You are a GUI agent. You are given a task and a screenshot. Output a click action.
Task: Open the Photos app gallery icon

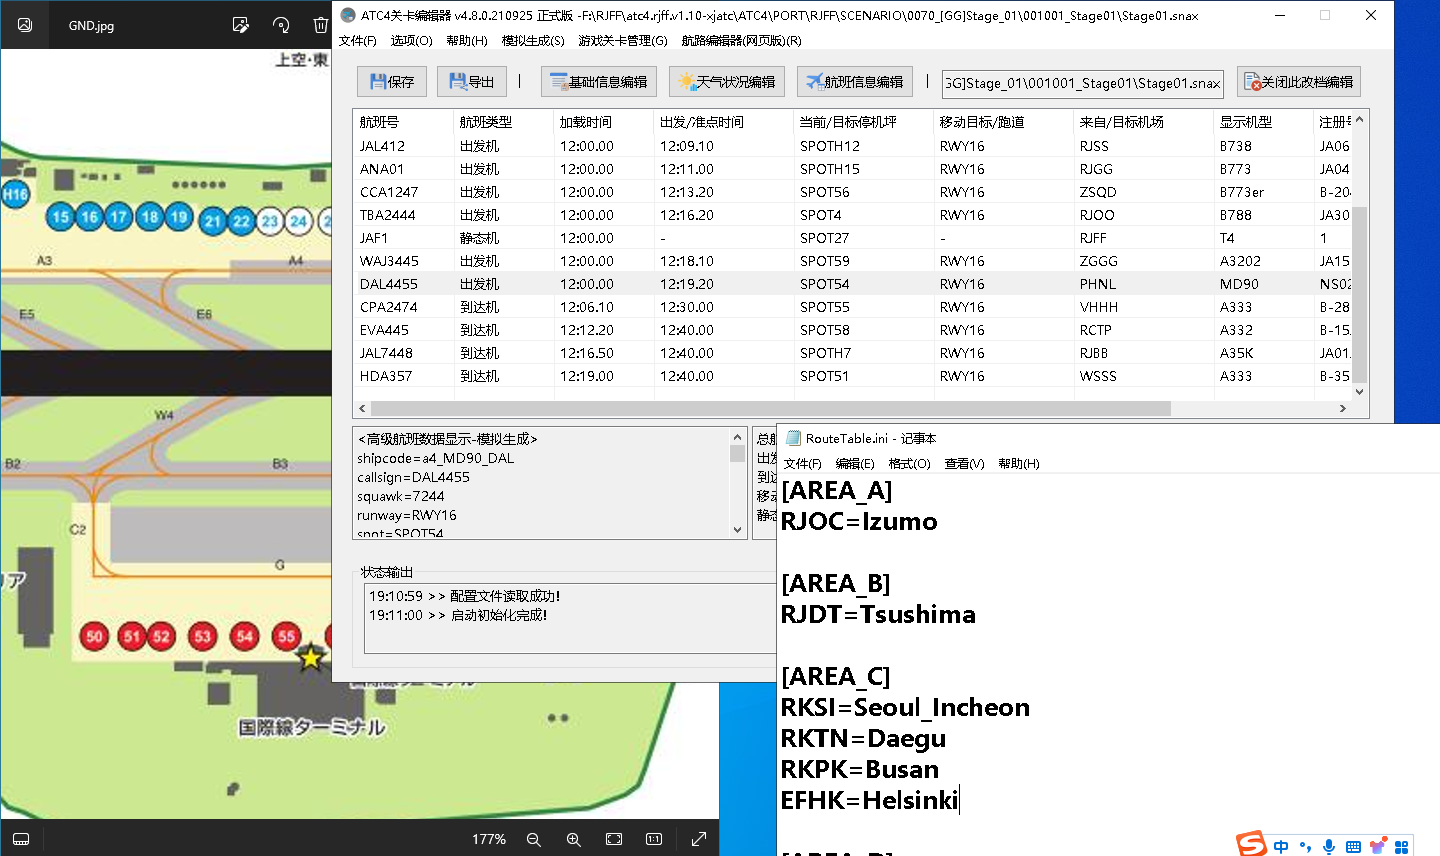(25, 25)
